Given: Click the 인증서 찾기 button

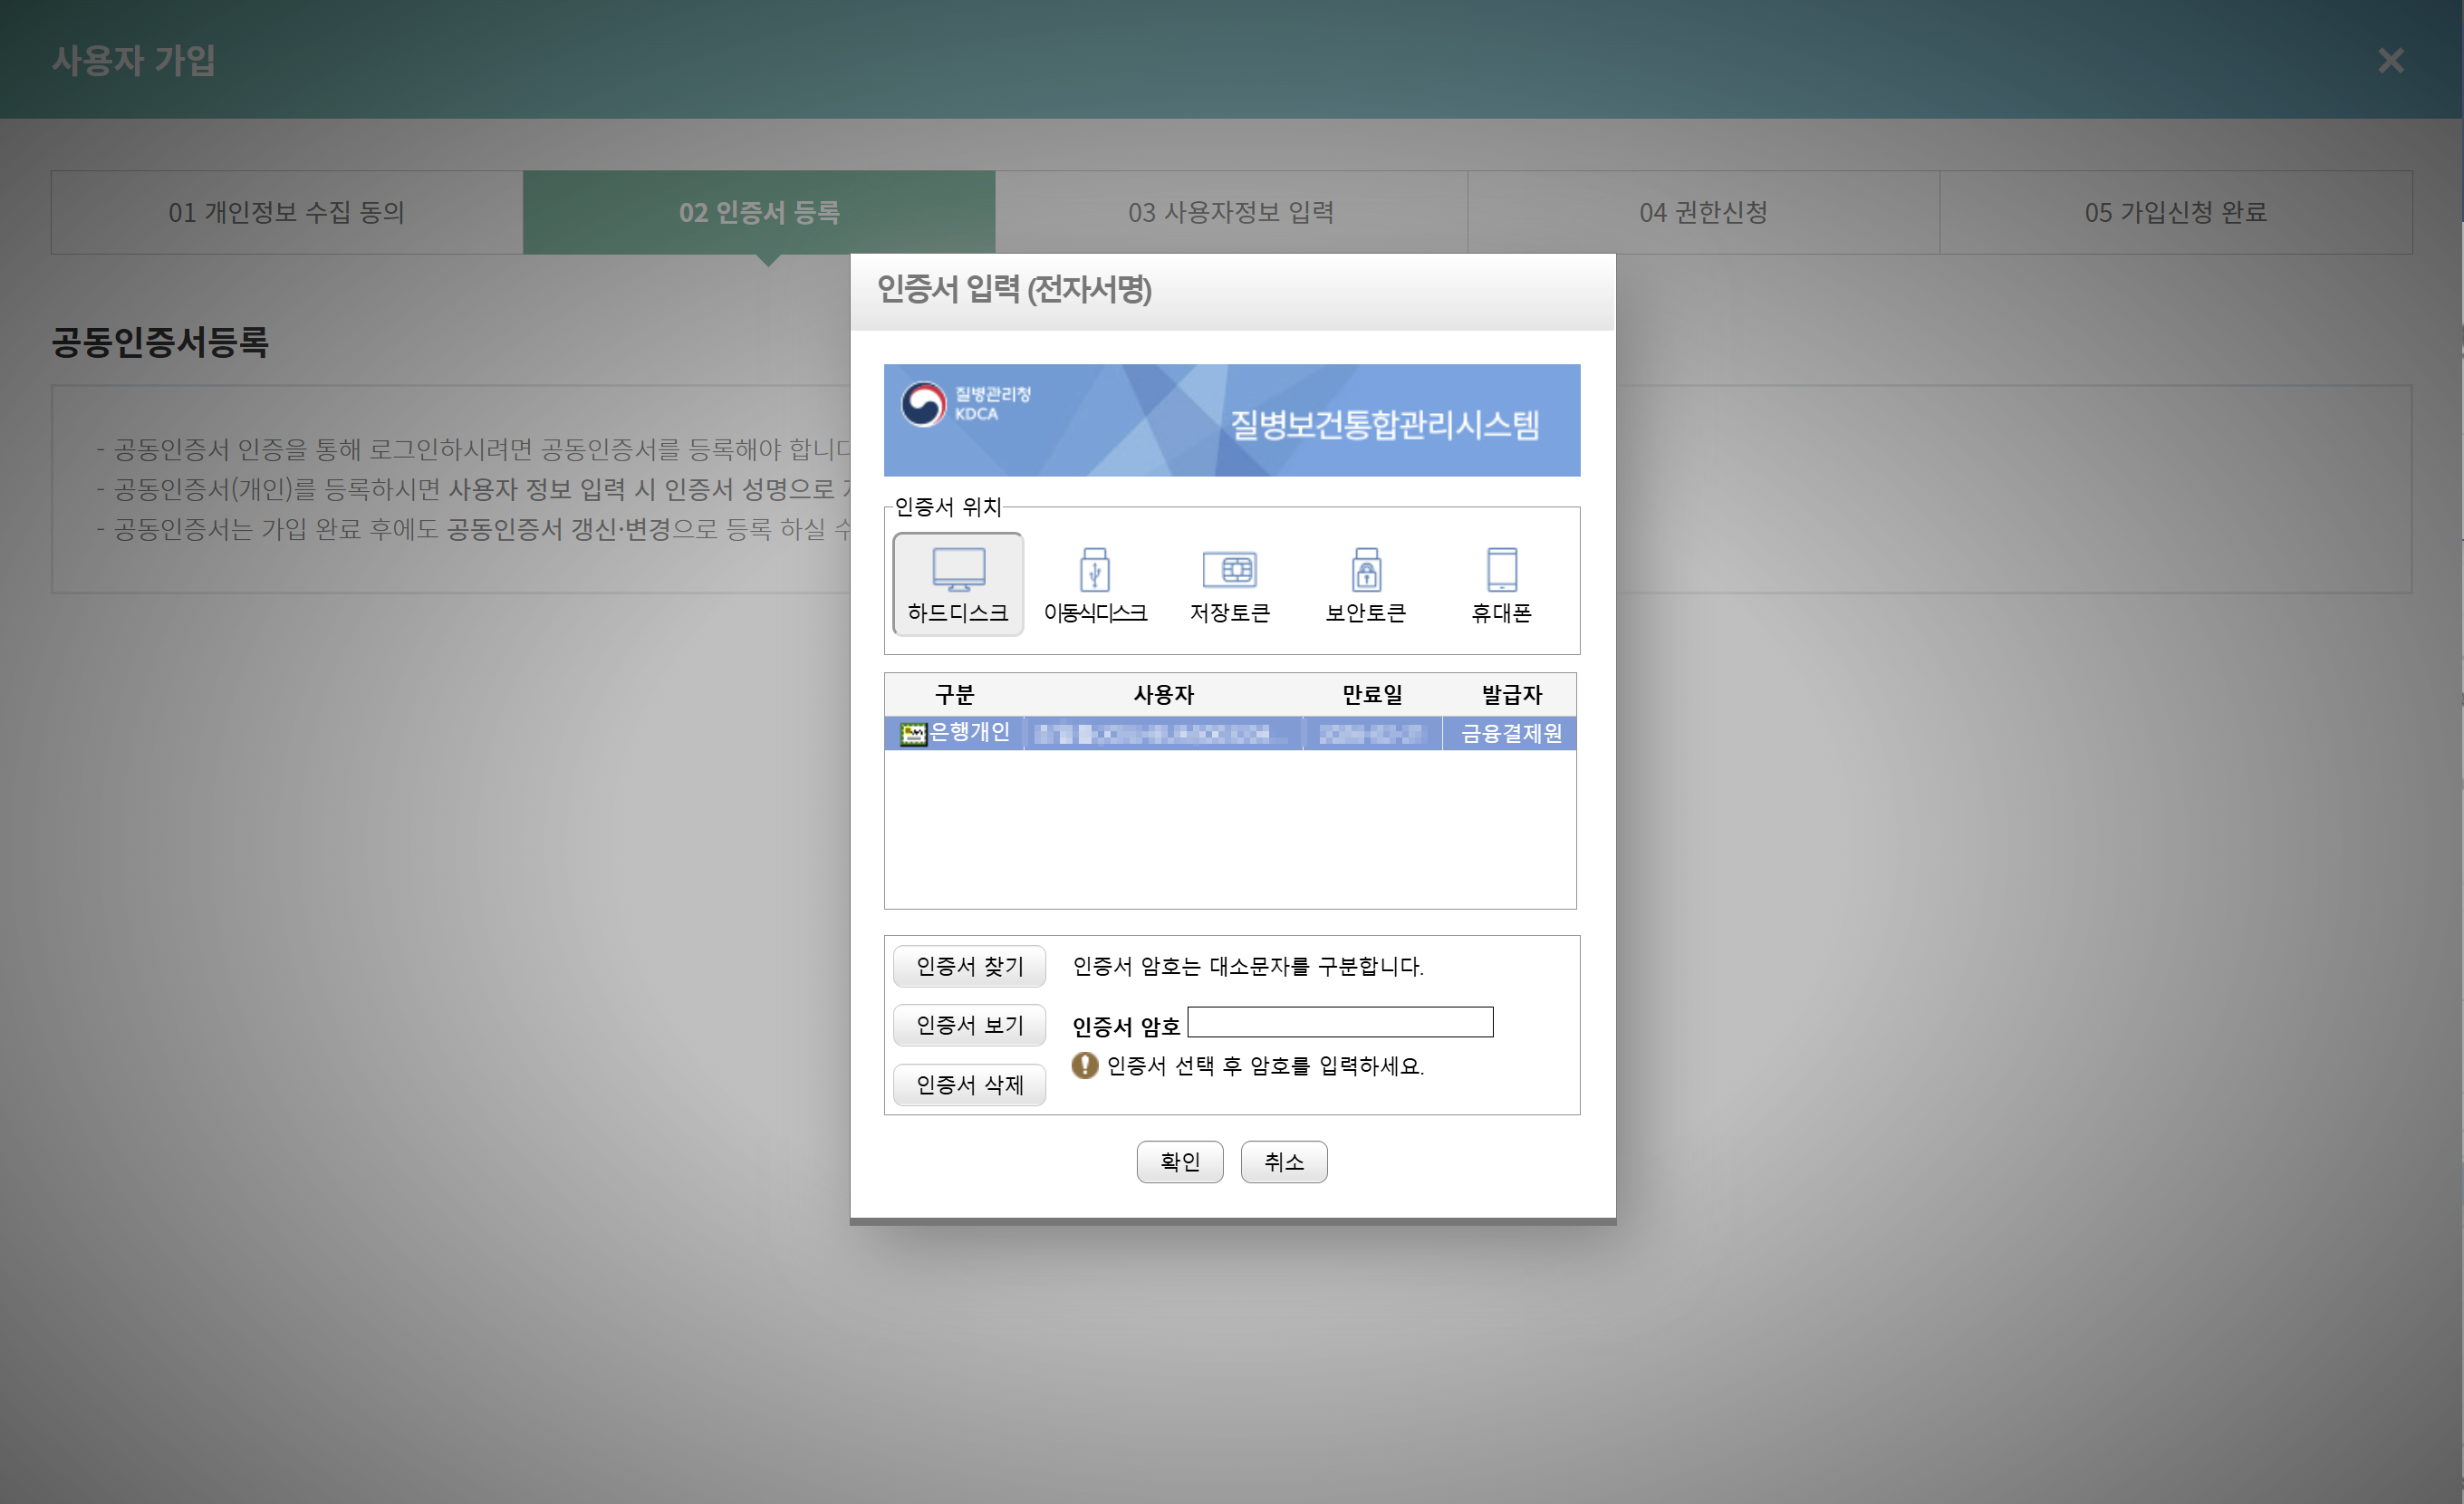Looking at the screenshot, I should click(969, 966).
